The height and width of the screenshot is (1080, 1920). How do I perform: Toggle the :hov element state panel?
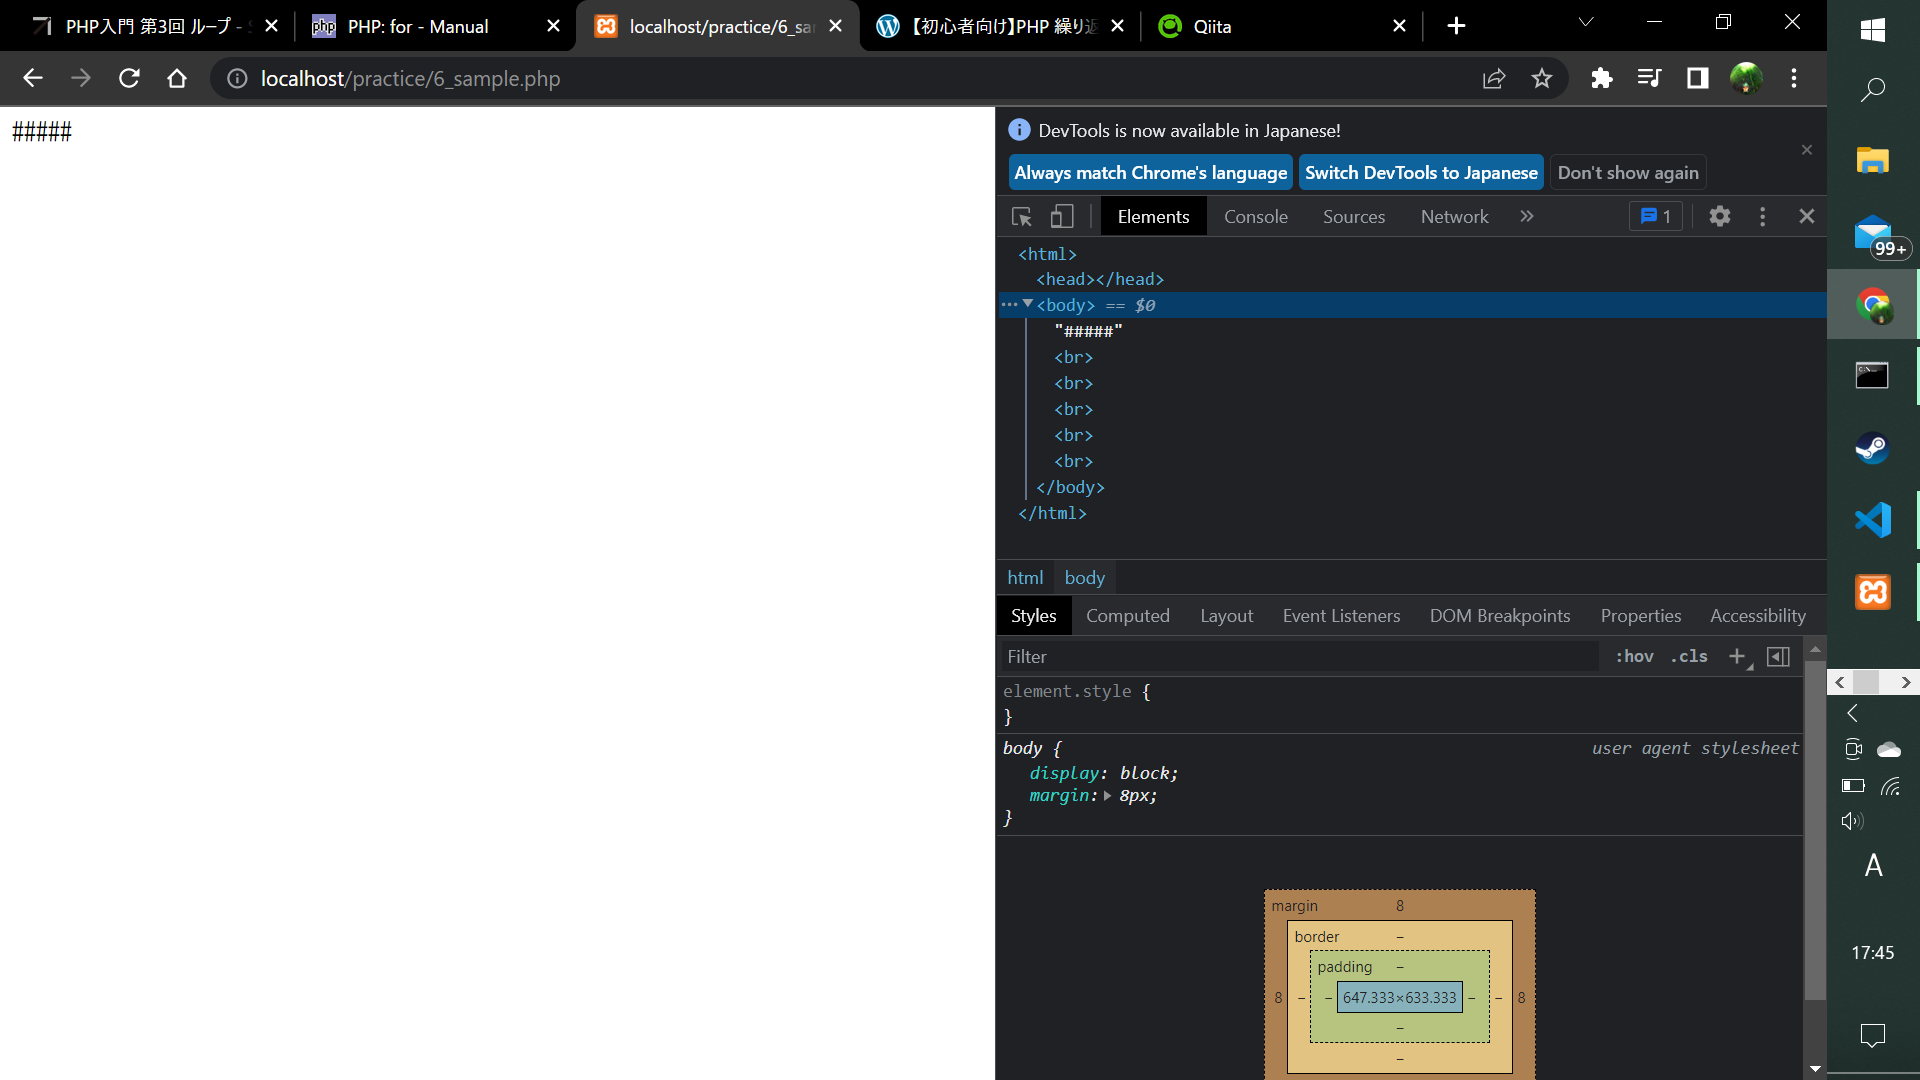[x=1634, y=657]
